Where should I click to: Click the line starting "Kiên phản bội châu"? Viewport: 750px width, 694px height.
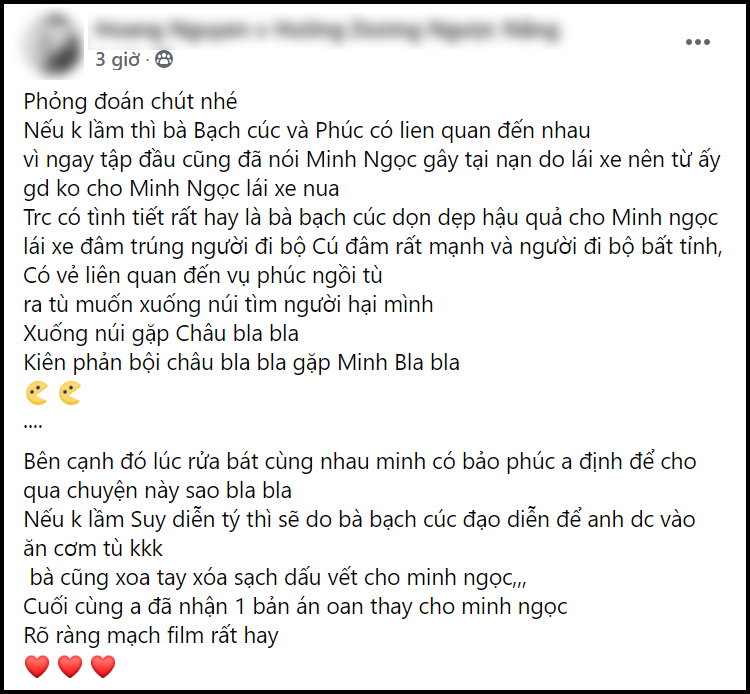241,364
